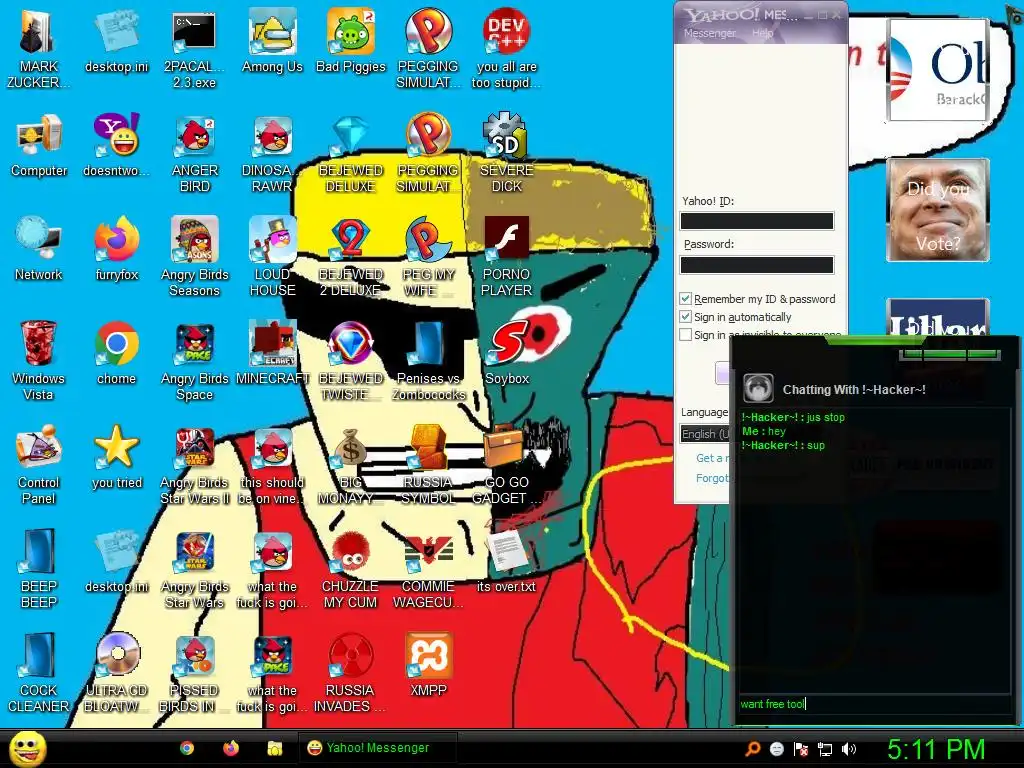Select the chat line '!~Hacker~! : jus stop'
Viewport: 1024px width, 768px height.
click(x=793, y=417)
